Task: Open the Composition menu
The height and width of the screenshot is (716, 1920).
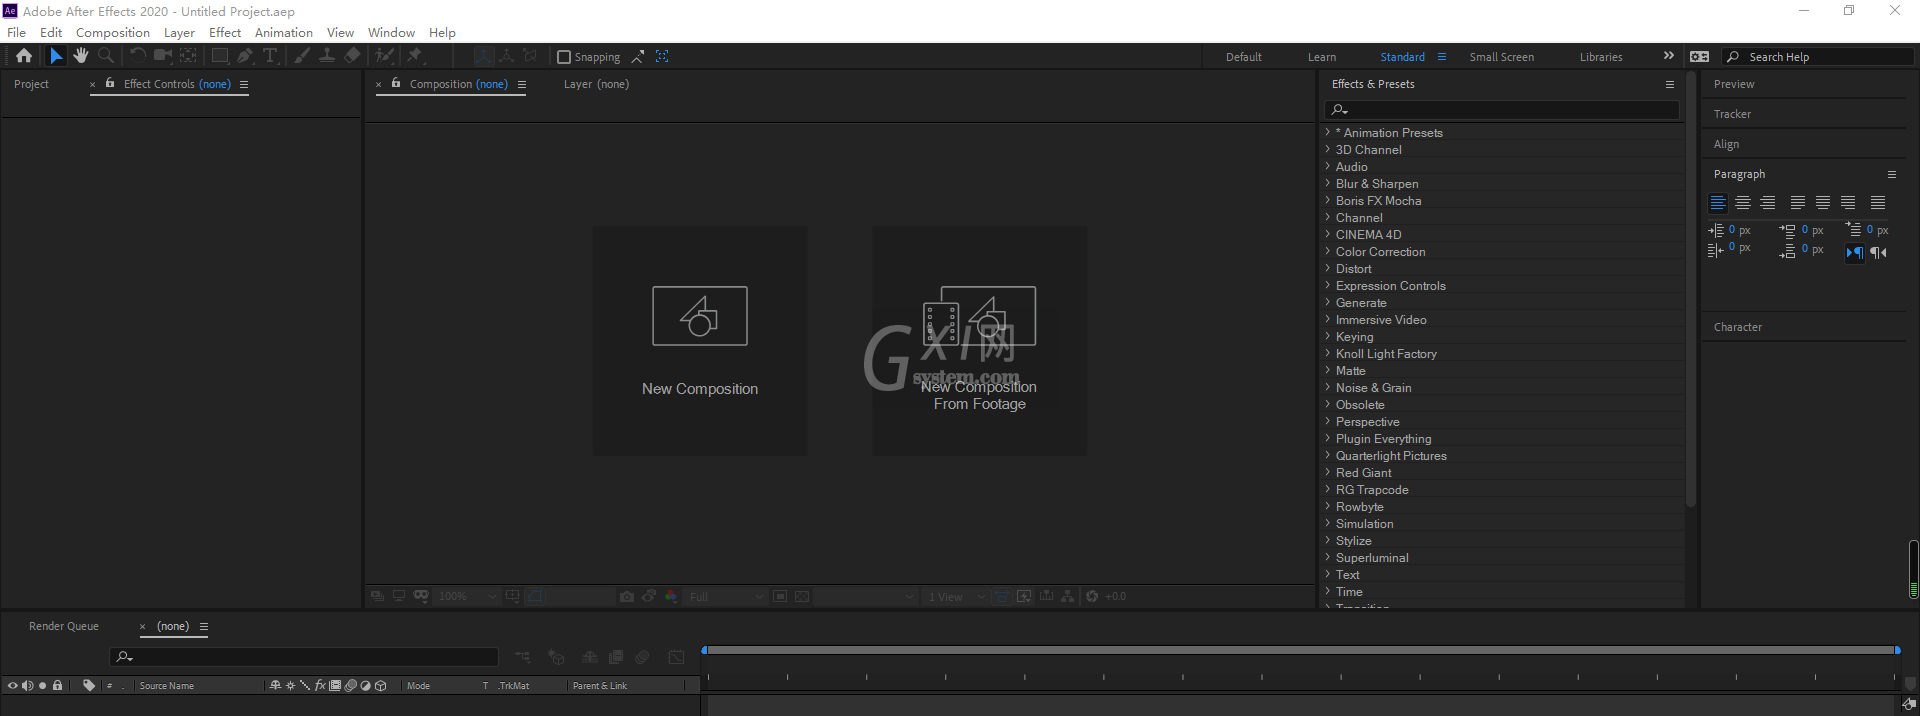Action: pos(113,32)
